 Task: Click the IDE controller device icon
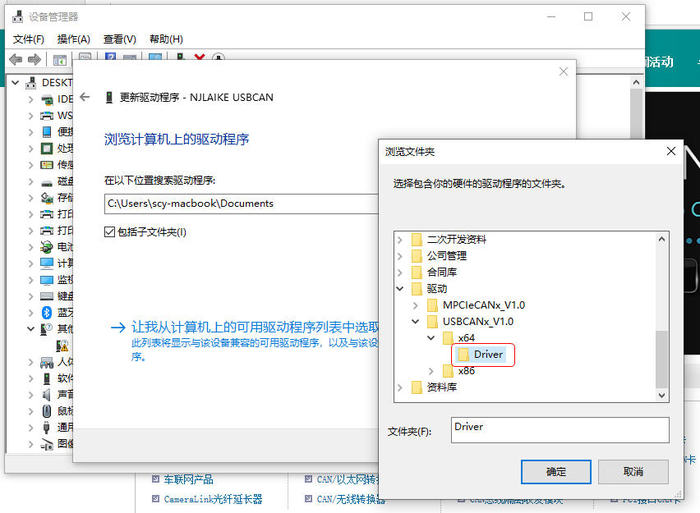tap(47, 100)
